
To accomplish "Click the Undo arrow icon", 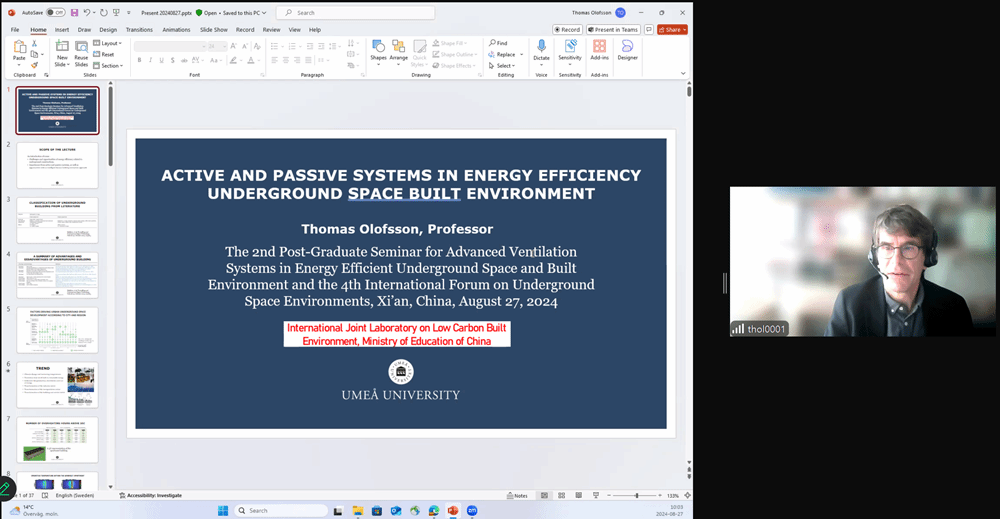I will click(87, 13).
